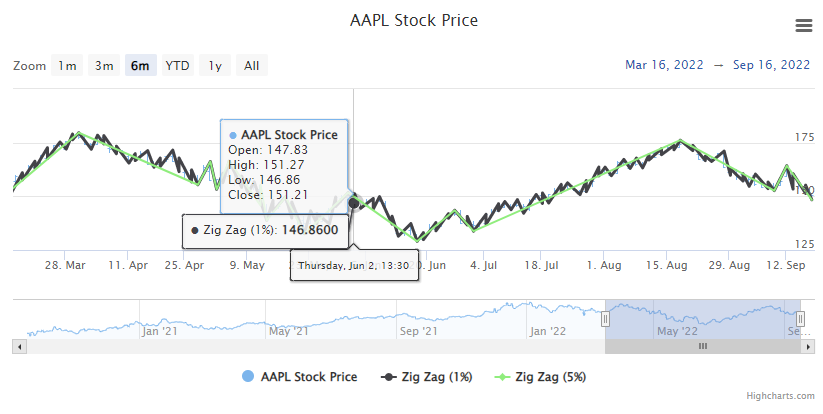Viewport: 823px width, 414px height.
Task: Click the Zig Zag (5%) legend marker
Action: tap(503, 377)
